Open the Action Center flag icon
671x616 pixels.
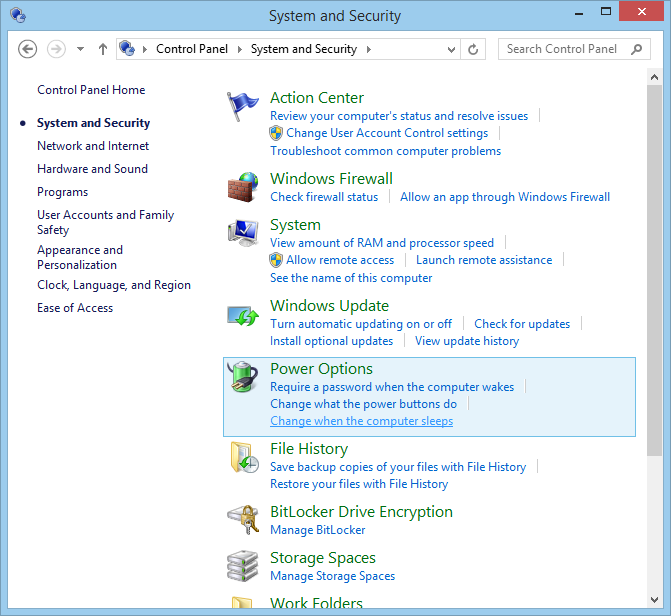pos(242,106)
